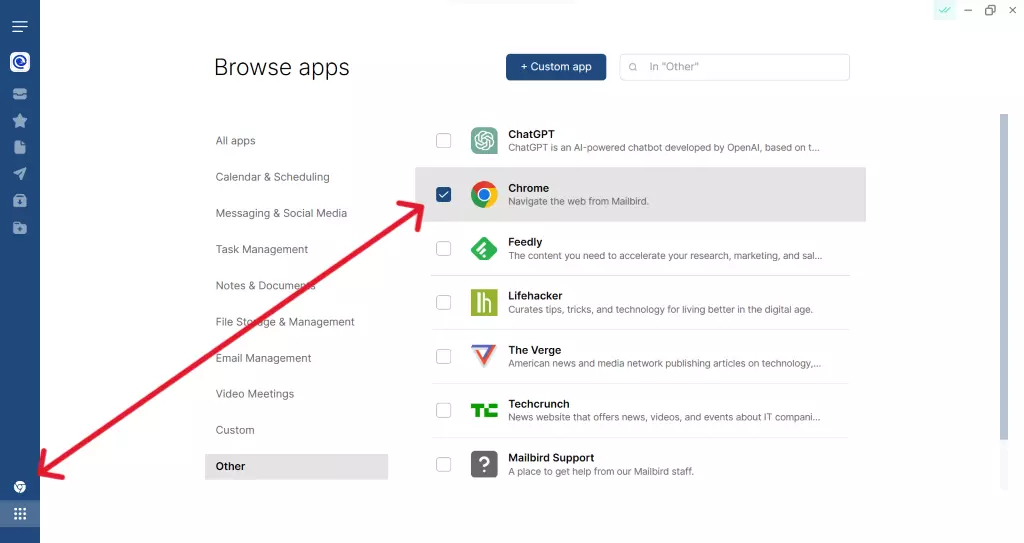Click the Apps grid icon in the sidebar
Viewport: 1024px width, 543px height.
[19, 514]
